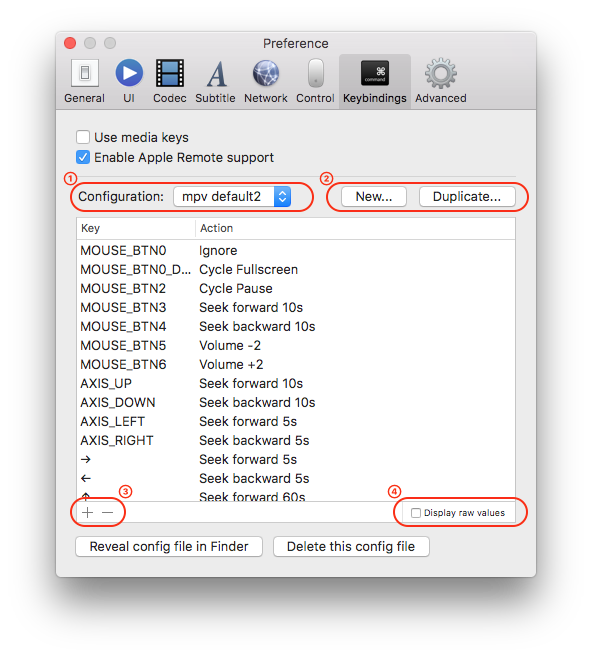Select the AXIS_UP key row
The height and width of the screenshot is (657, 592).
click(296, 383)
